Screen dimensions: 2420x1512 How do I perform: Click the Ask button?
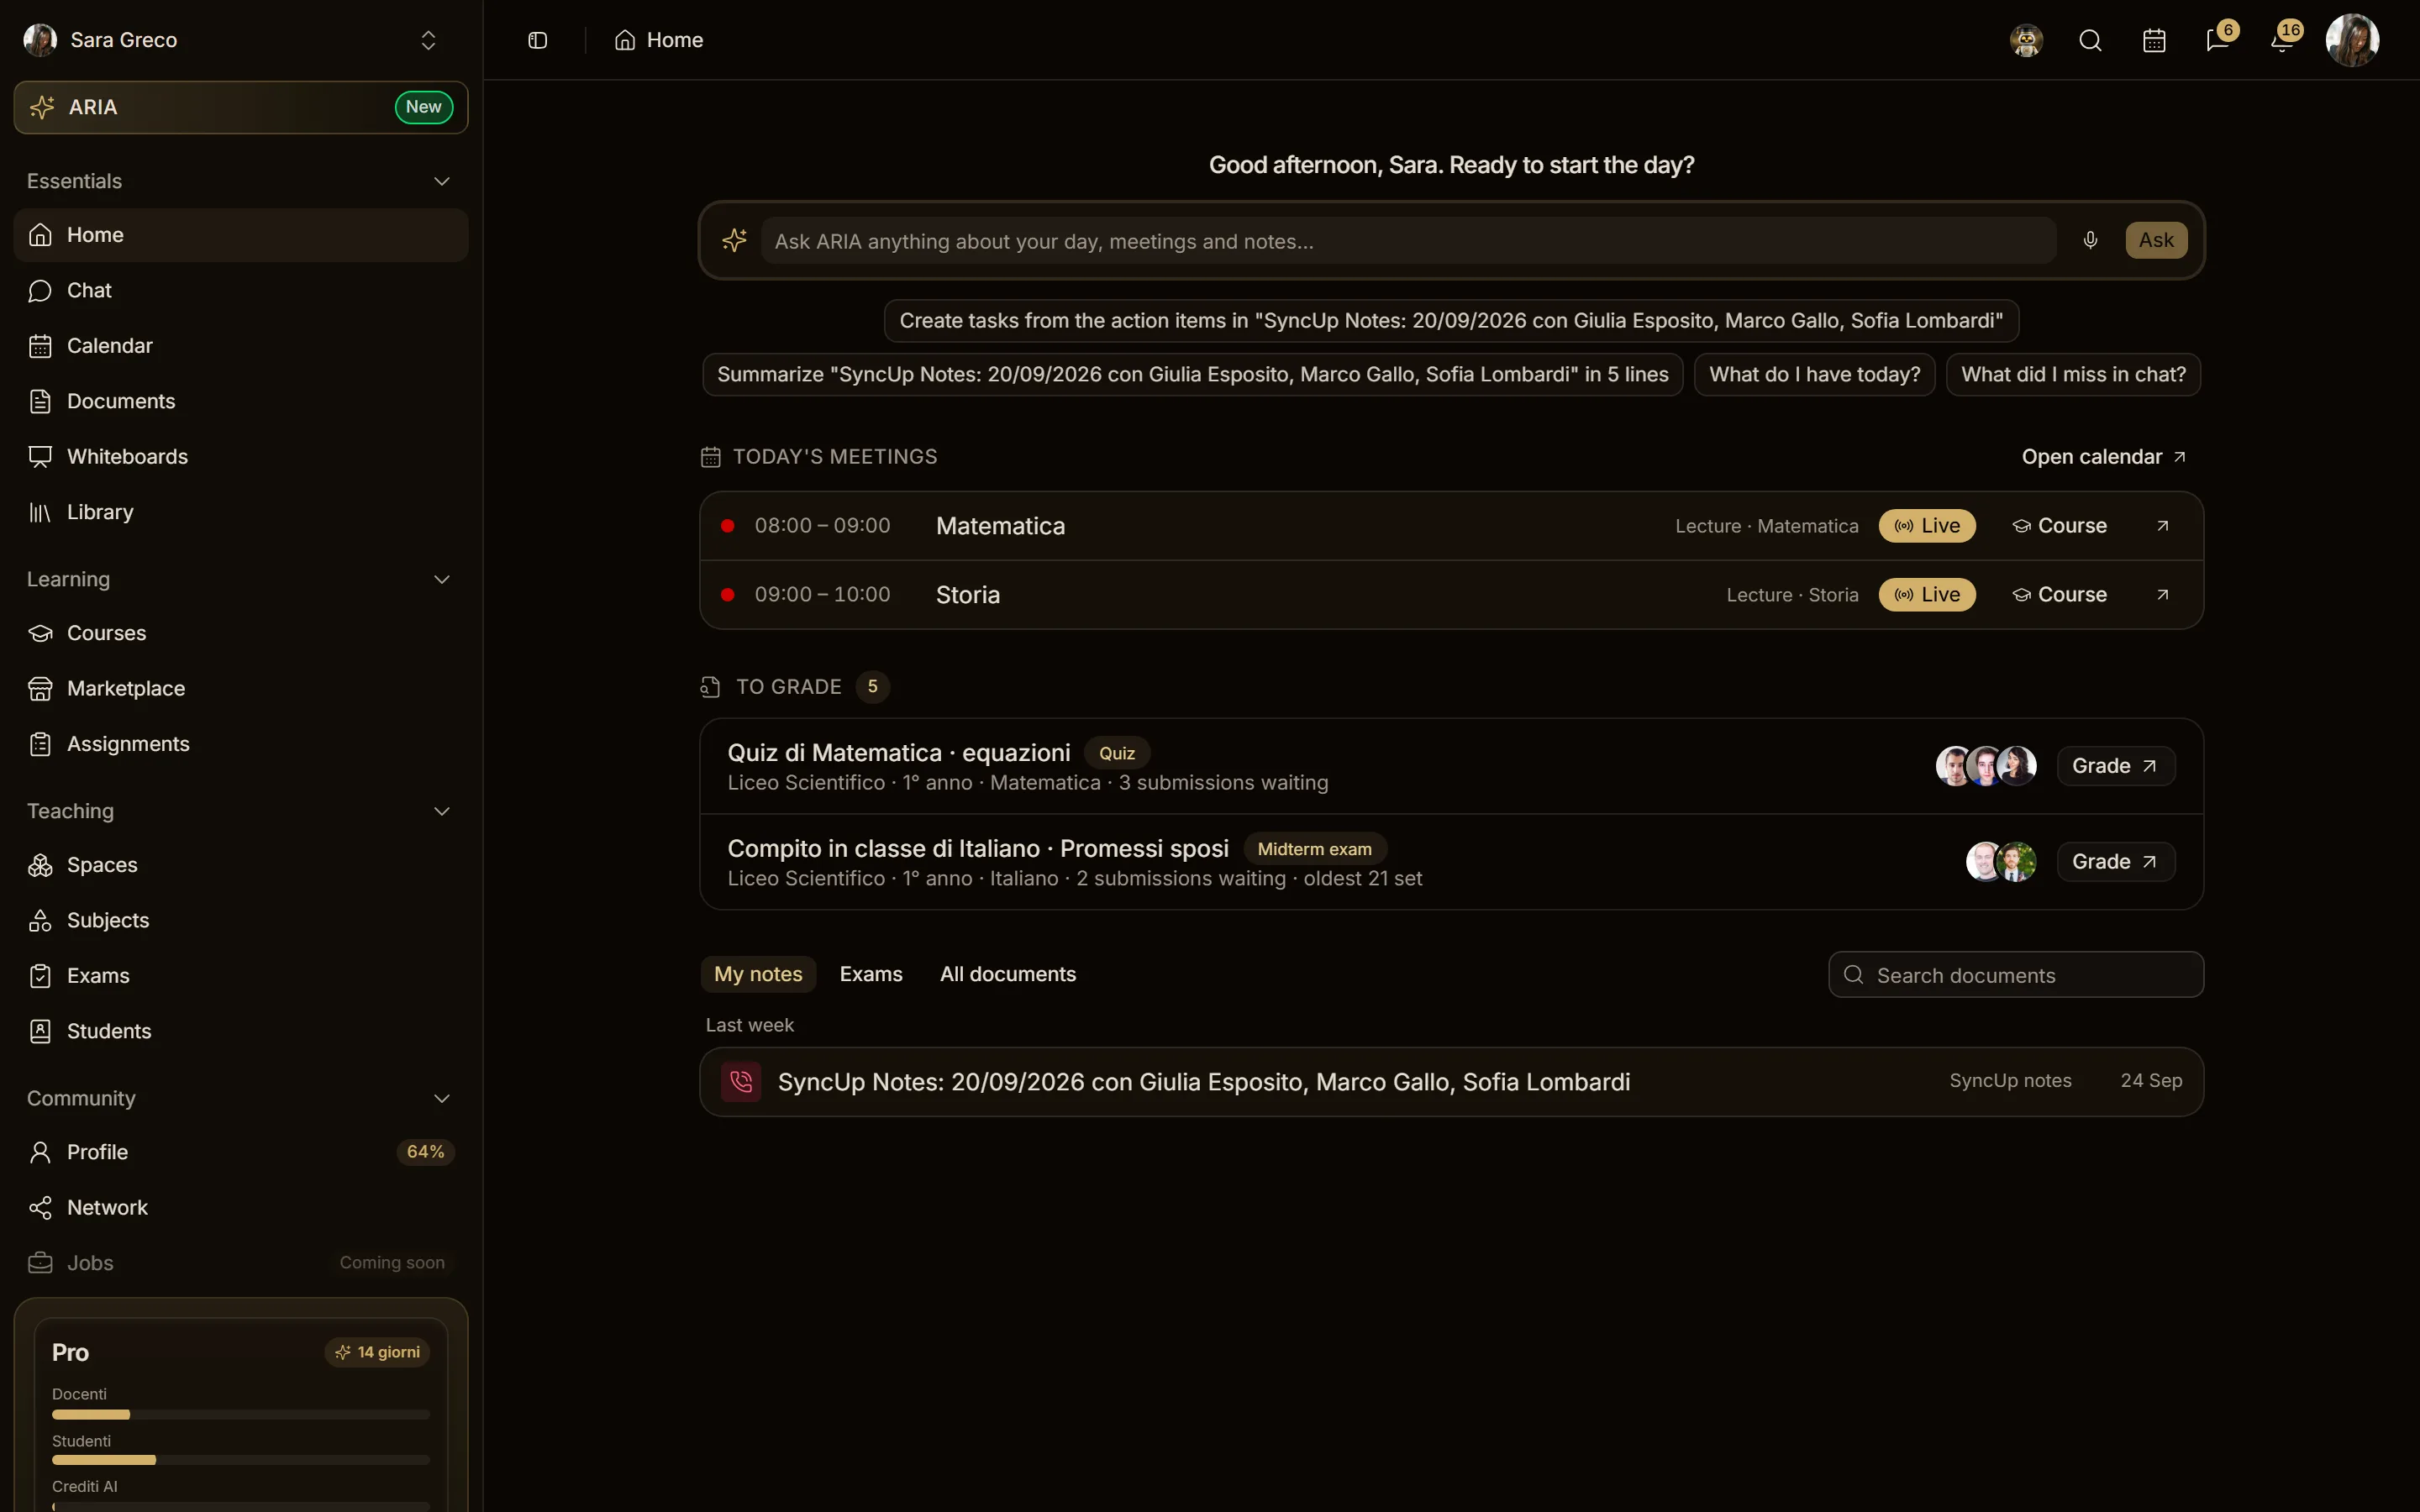(x=2156, y=240)
